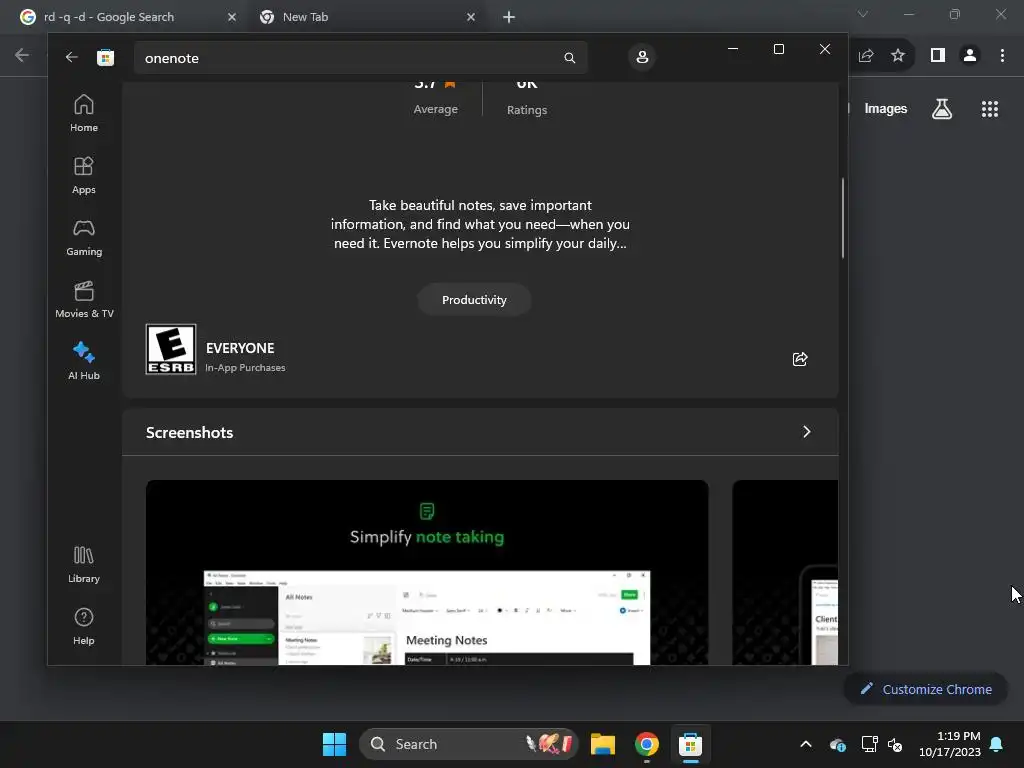Open Chrome three-dot menu
The width and height of the screenshot is (1024, 768).
tap(1002, 56)
